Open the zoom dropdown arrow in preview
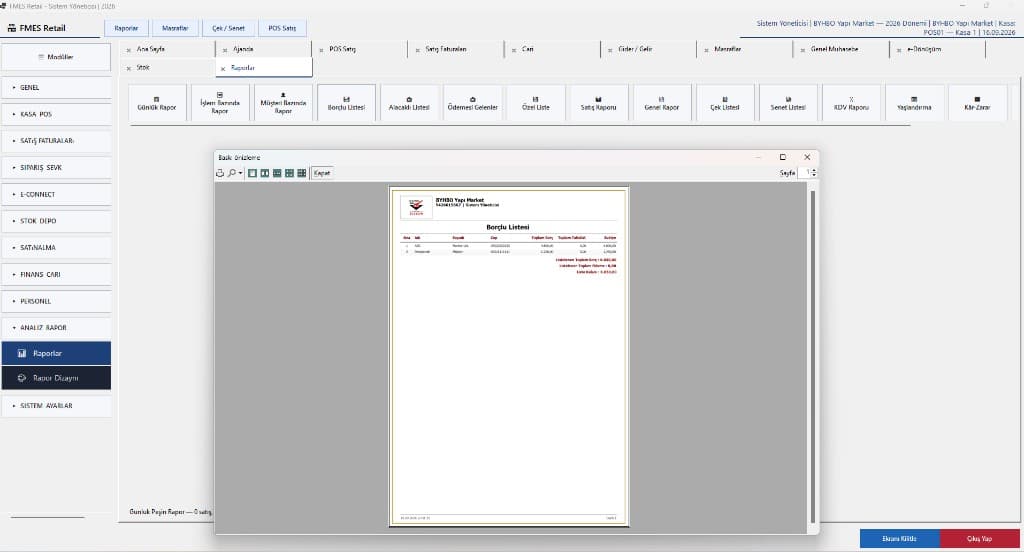This screenshot has height=552, width=1024. point(240,173)
